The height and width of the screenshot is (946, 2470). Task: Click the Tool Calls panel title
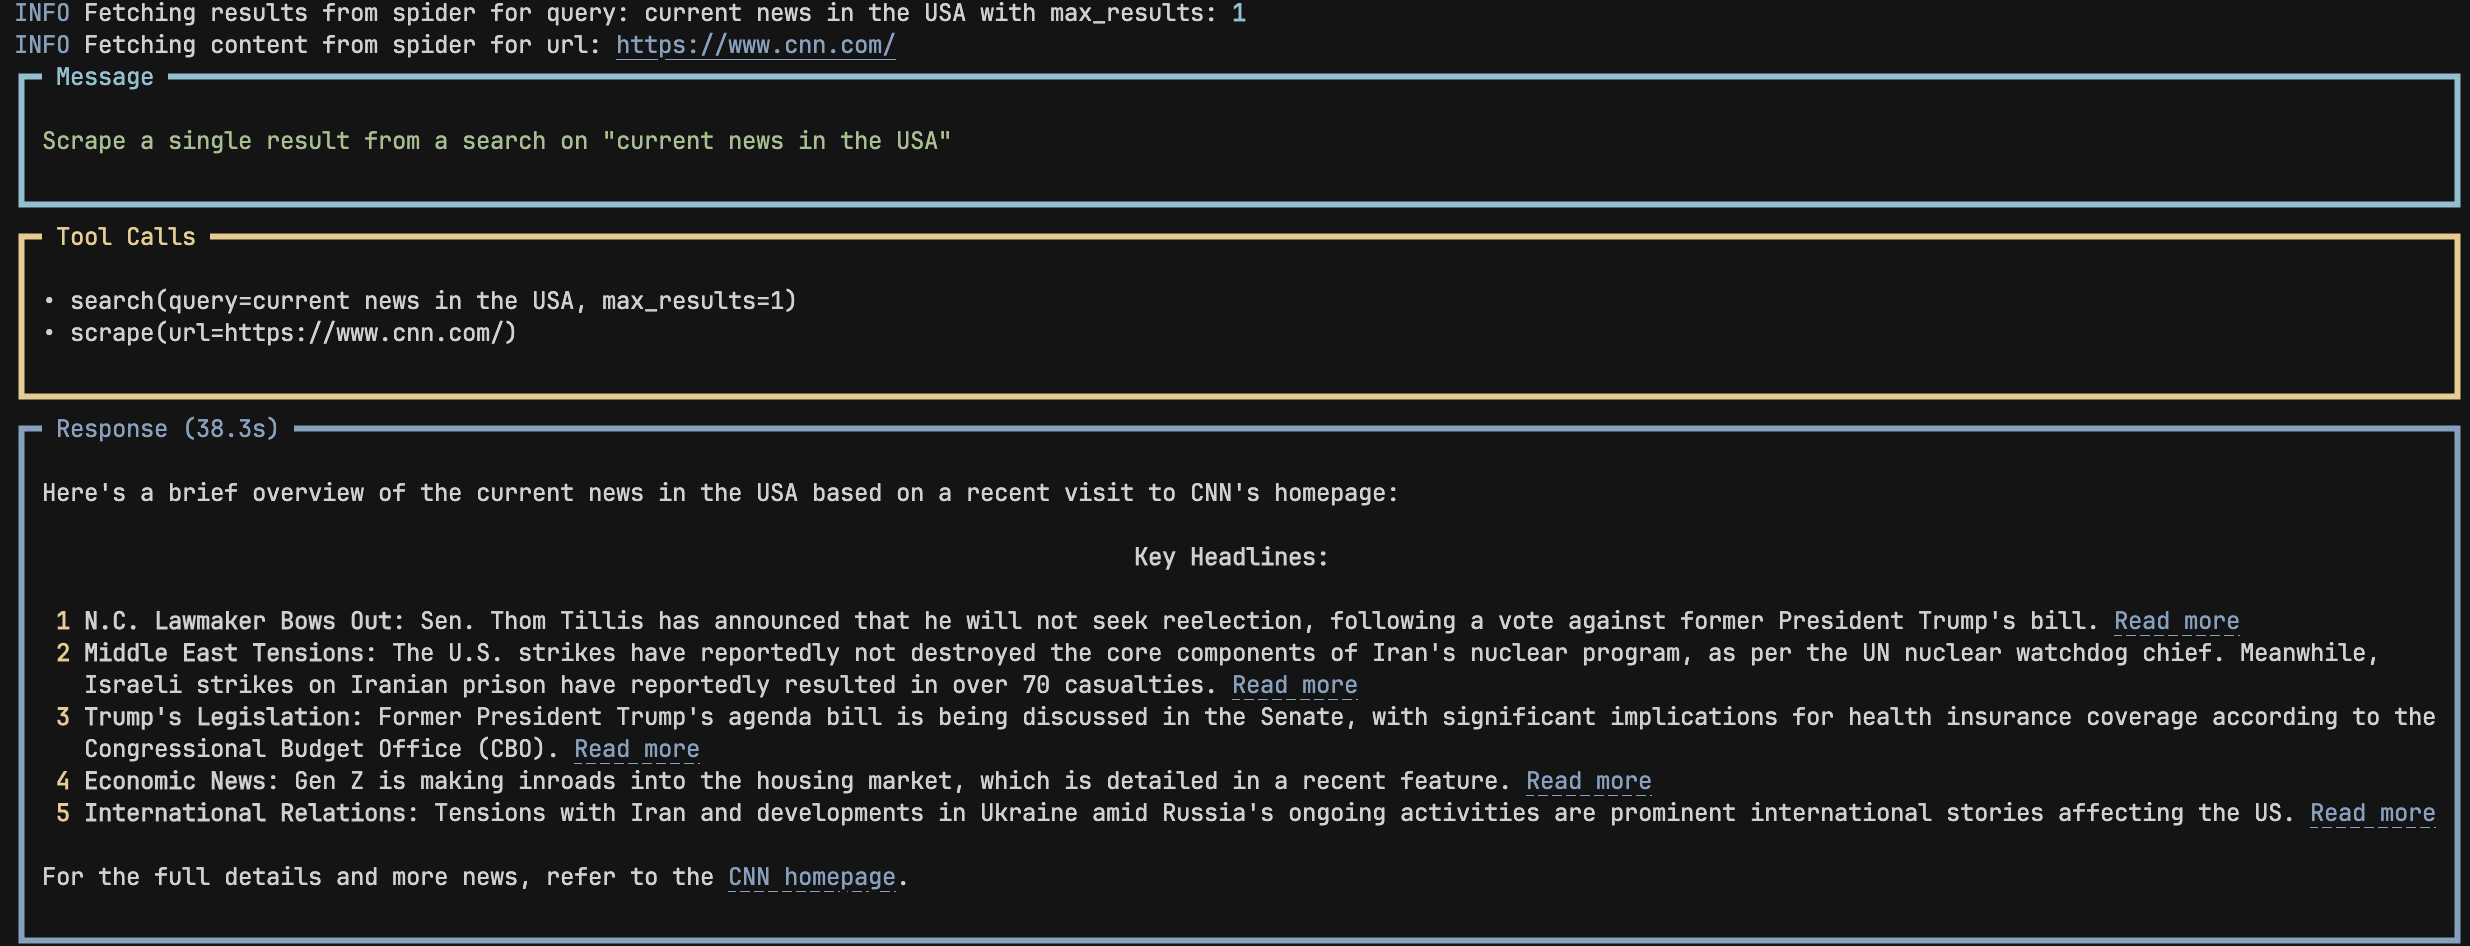126,237
